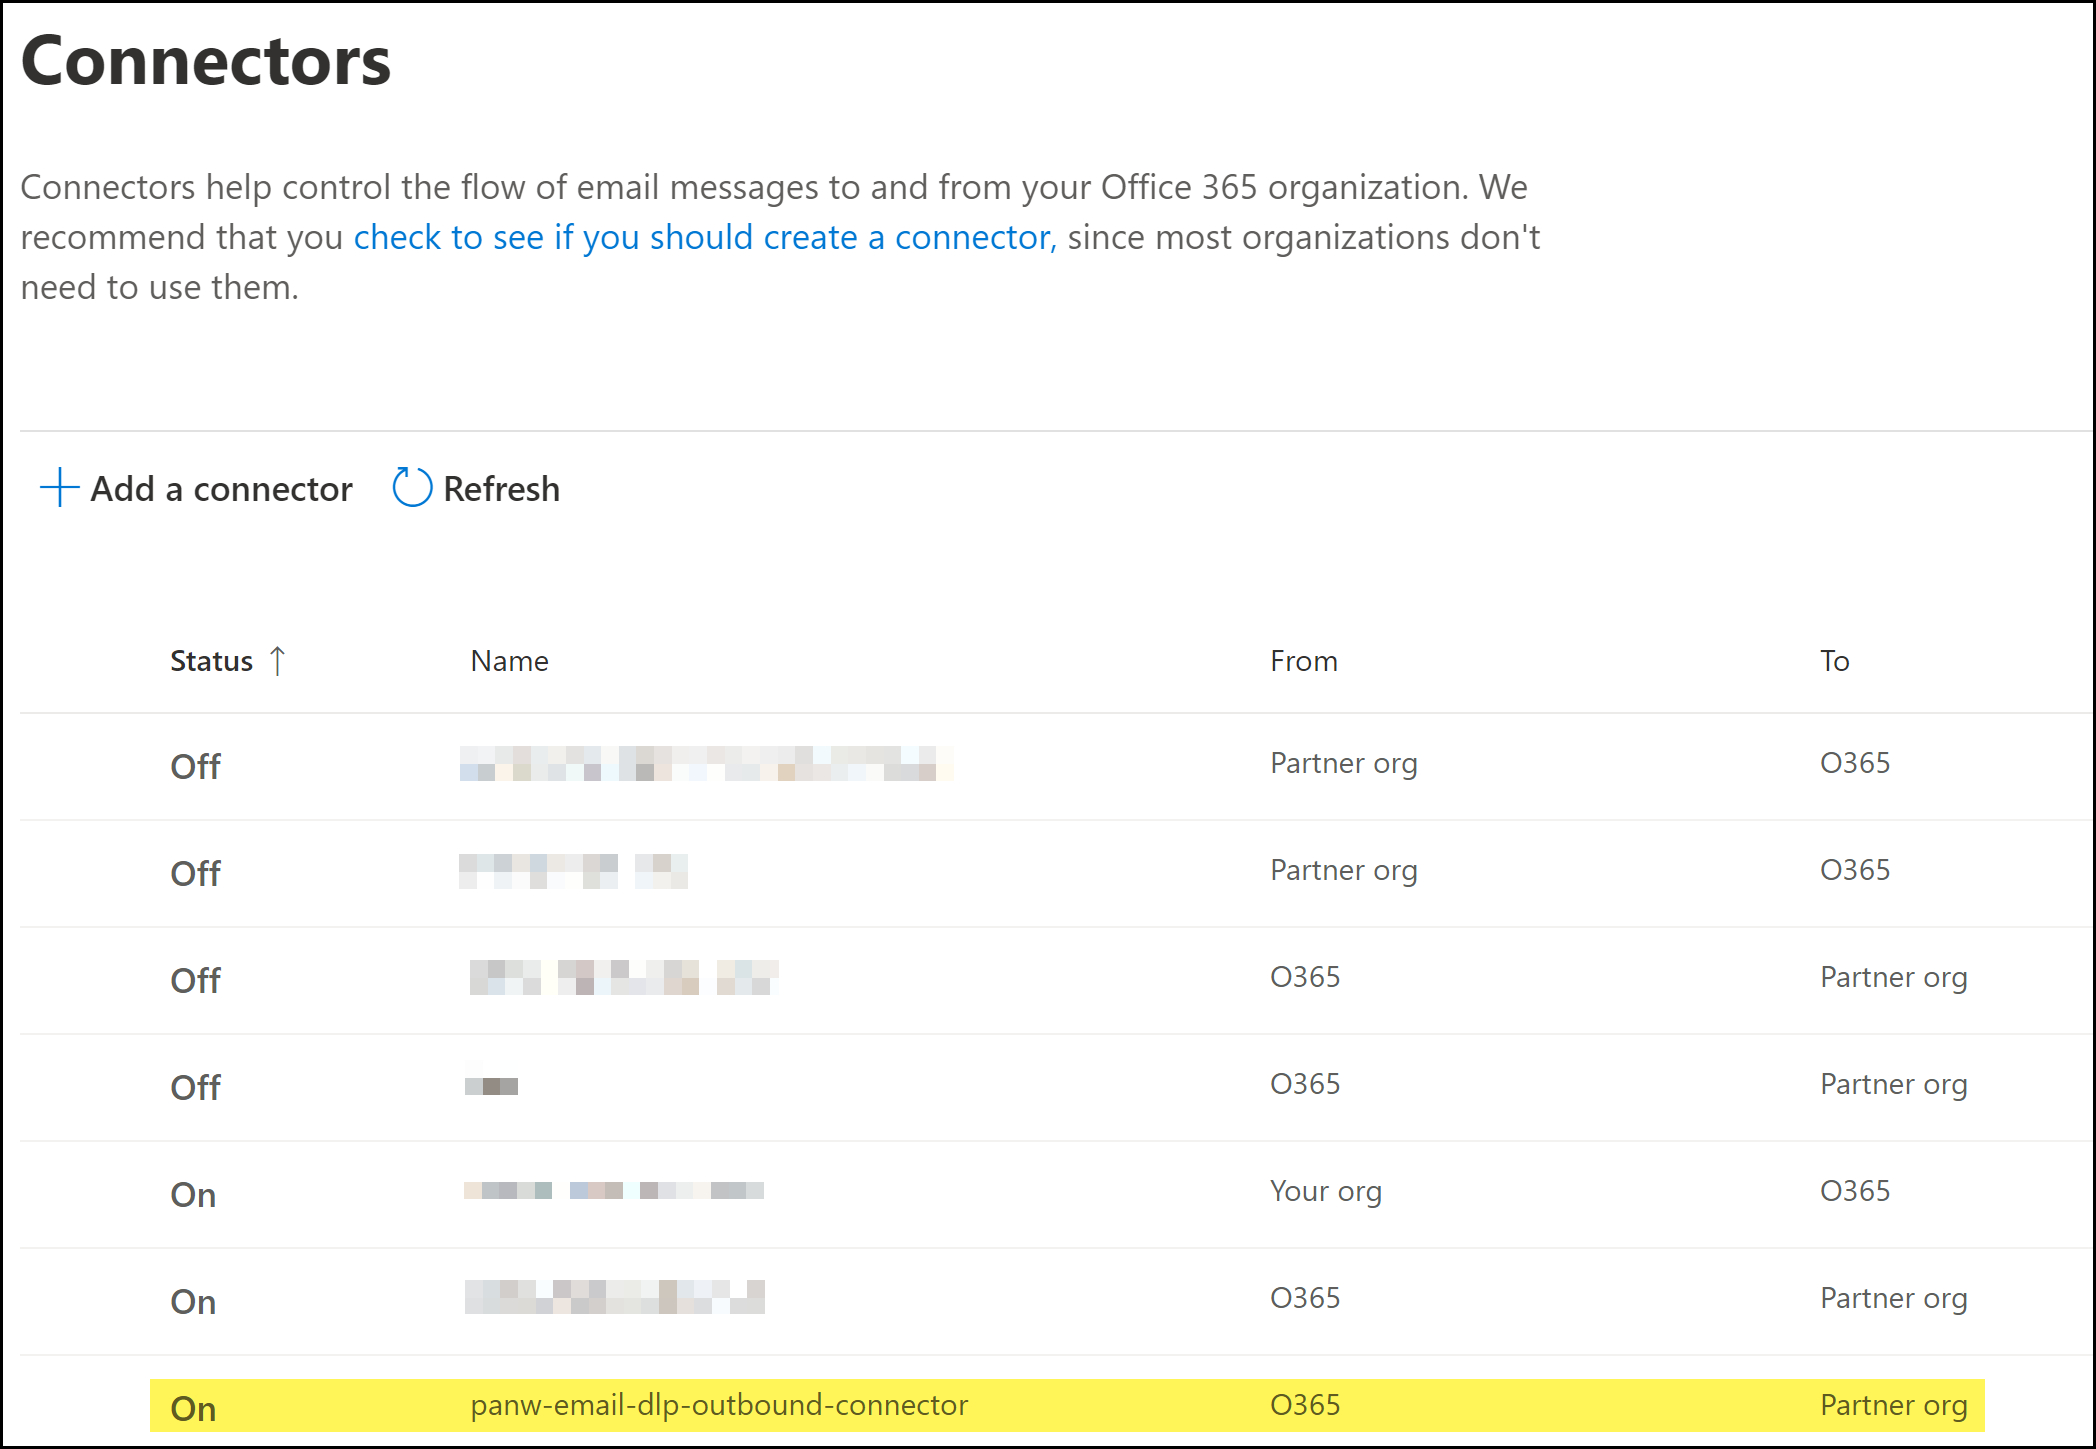This screenshot has width=2096, height=1449.
Task: Select the blurred On connector from O365
Action: (614, 1298)
